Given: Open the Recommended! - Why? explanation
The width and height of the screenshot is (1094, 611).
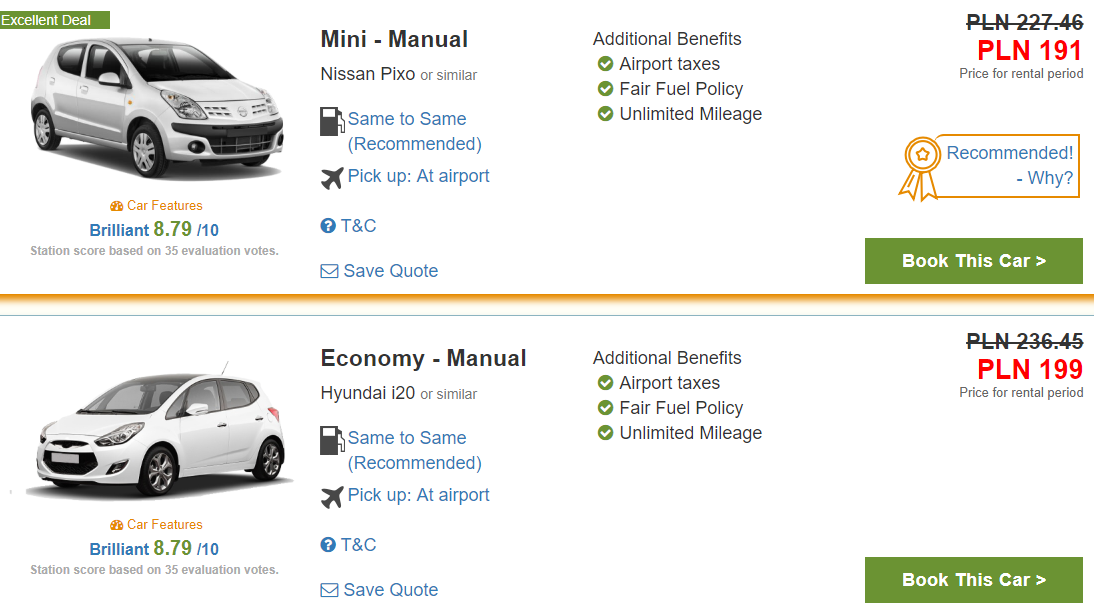Looking at the screenshot, I should click(x=1009, y=165).
